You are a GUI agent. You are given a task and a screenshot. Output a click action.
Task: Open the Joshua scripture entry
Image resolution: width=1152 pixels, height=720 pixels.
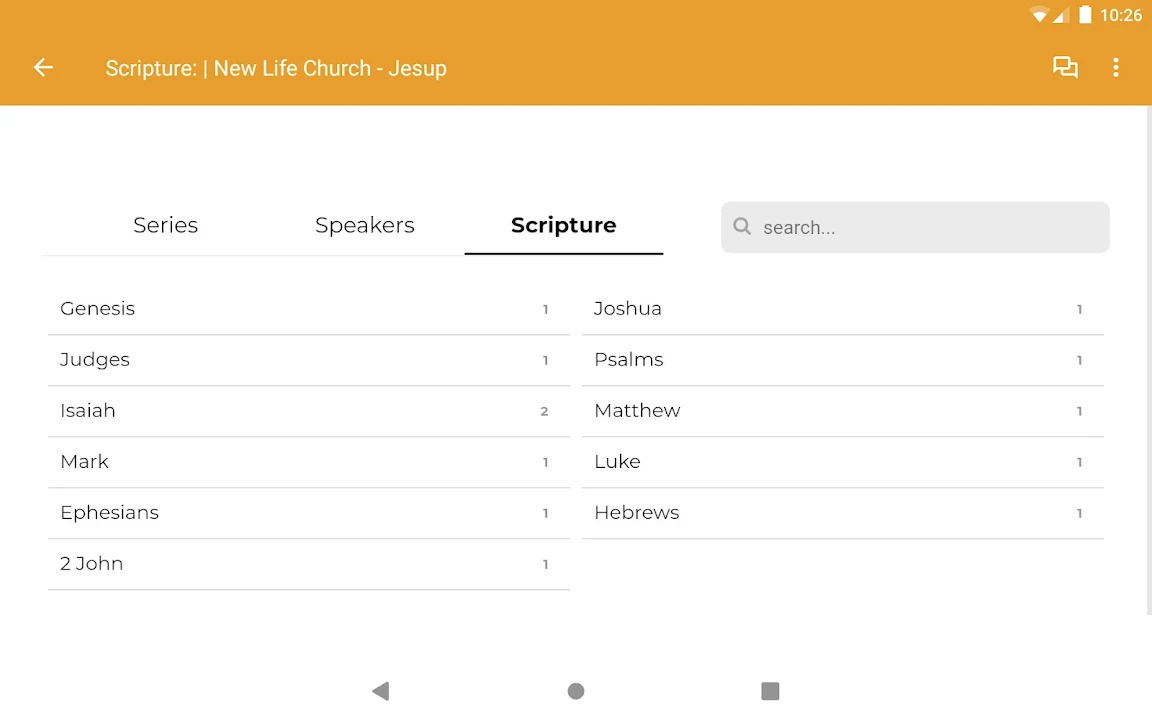click(842, 309)
